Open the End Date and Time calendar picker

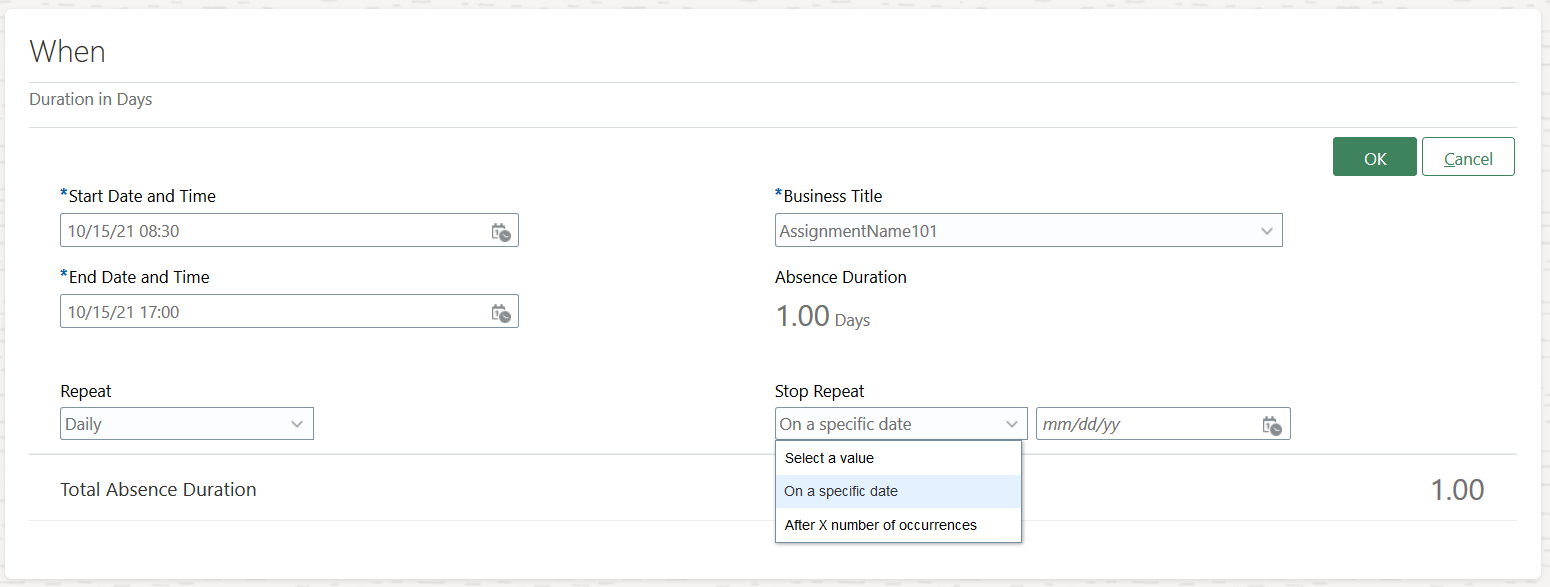[x=501, y=313]
